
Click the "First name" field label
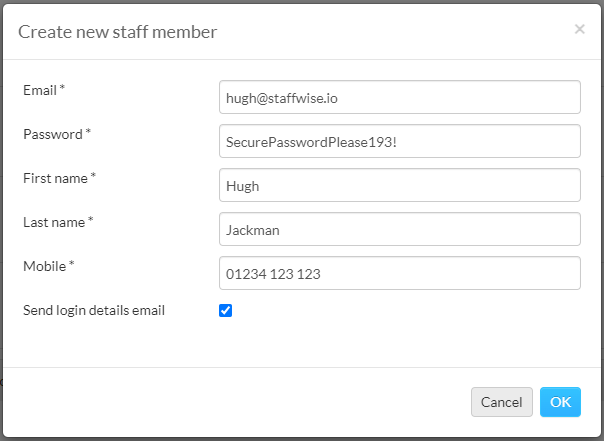[55, 178]
